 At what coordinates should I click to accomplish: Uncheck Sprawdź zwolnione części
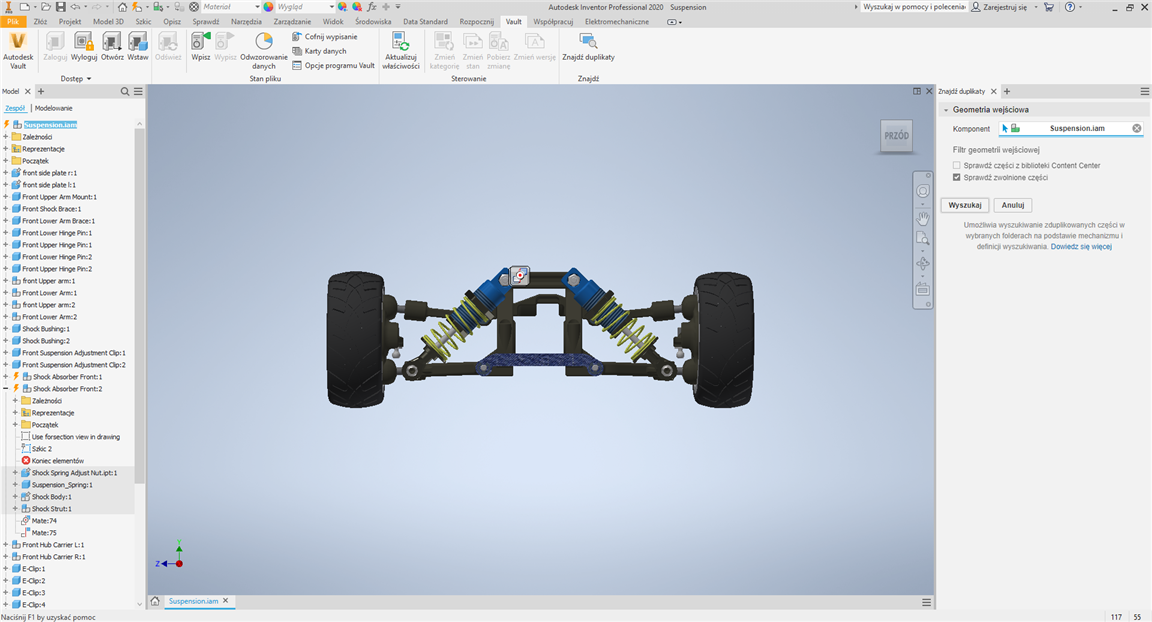957,177
